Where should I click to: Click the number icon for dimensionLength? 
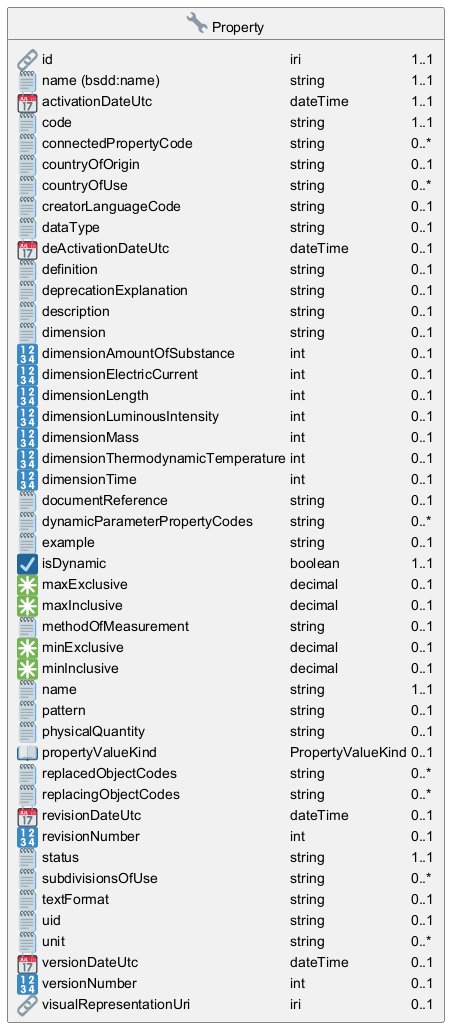point(26,396)
